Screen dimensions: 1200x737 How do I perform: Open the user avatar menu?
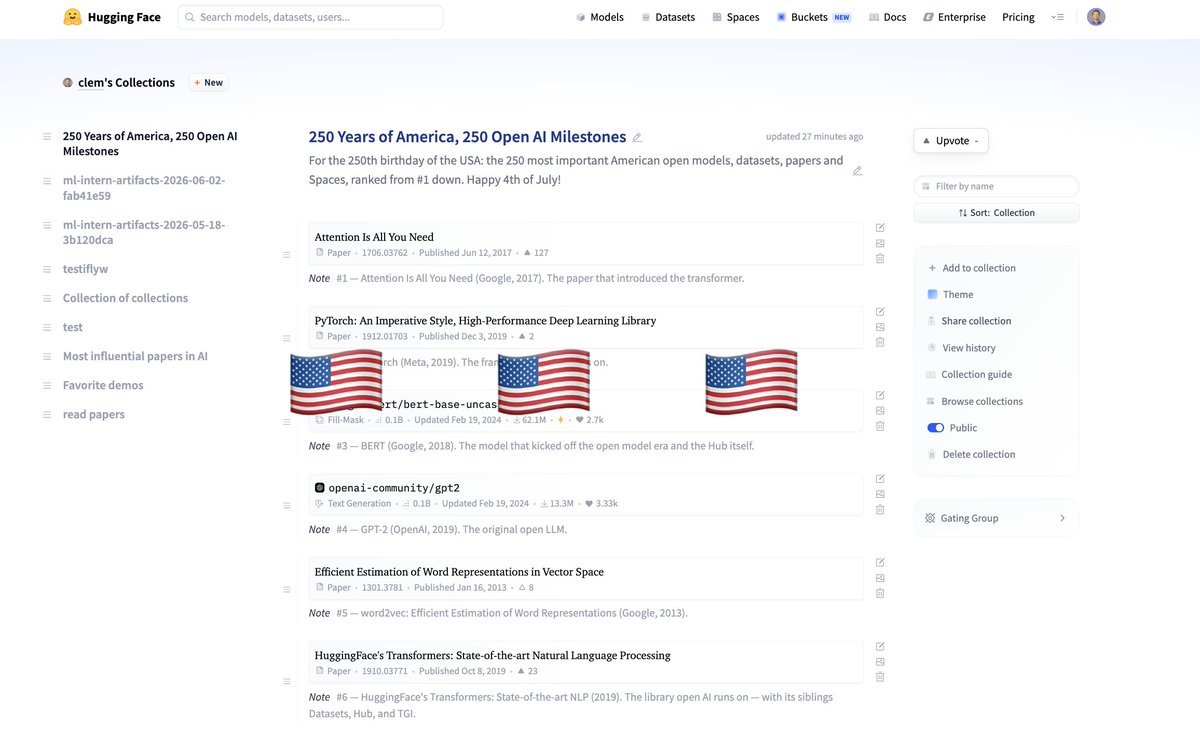pyautogui.click(x=1096, y=17)
